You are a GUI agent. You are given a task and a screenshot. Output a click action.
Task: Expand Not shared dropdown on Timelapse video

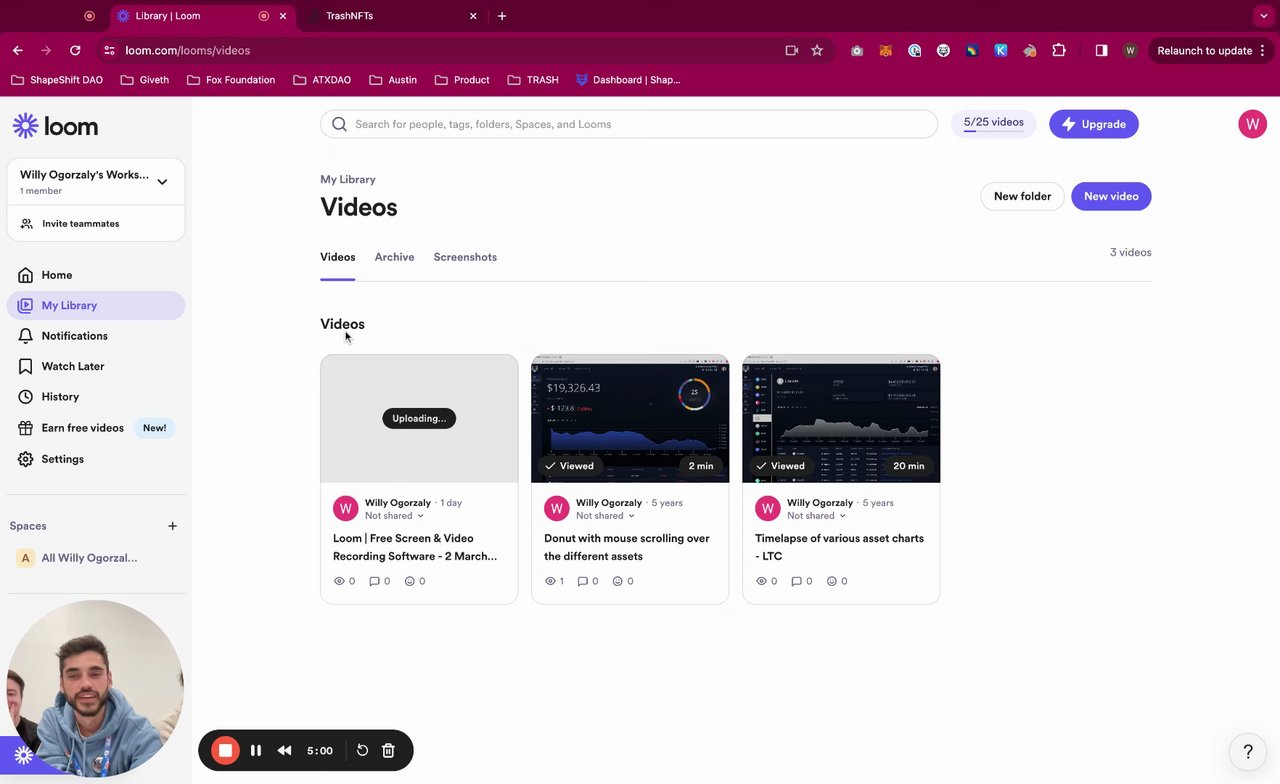[816, 516]
